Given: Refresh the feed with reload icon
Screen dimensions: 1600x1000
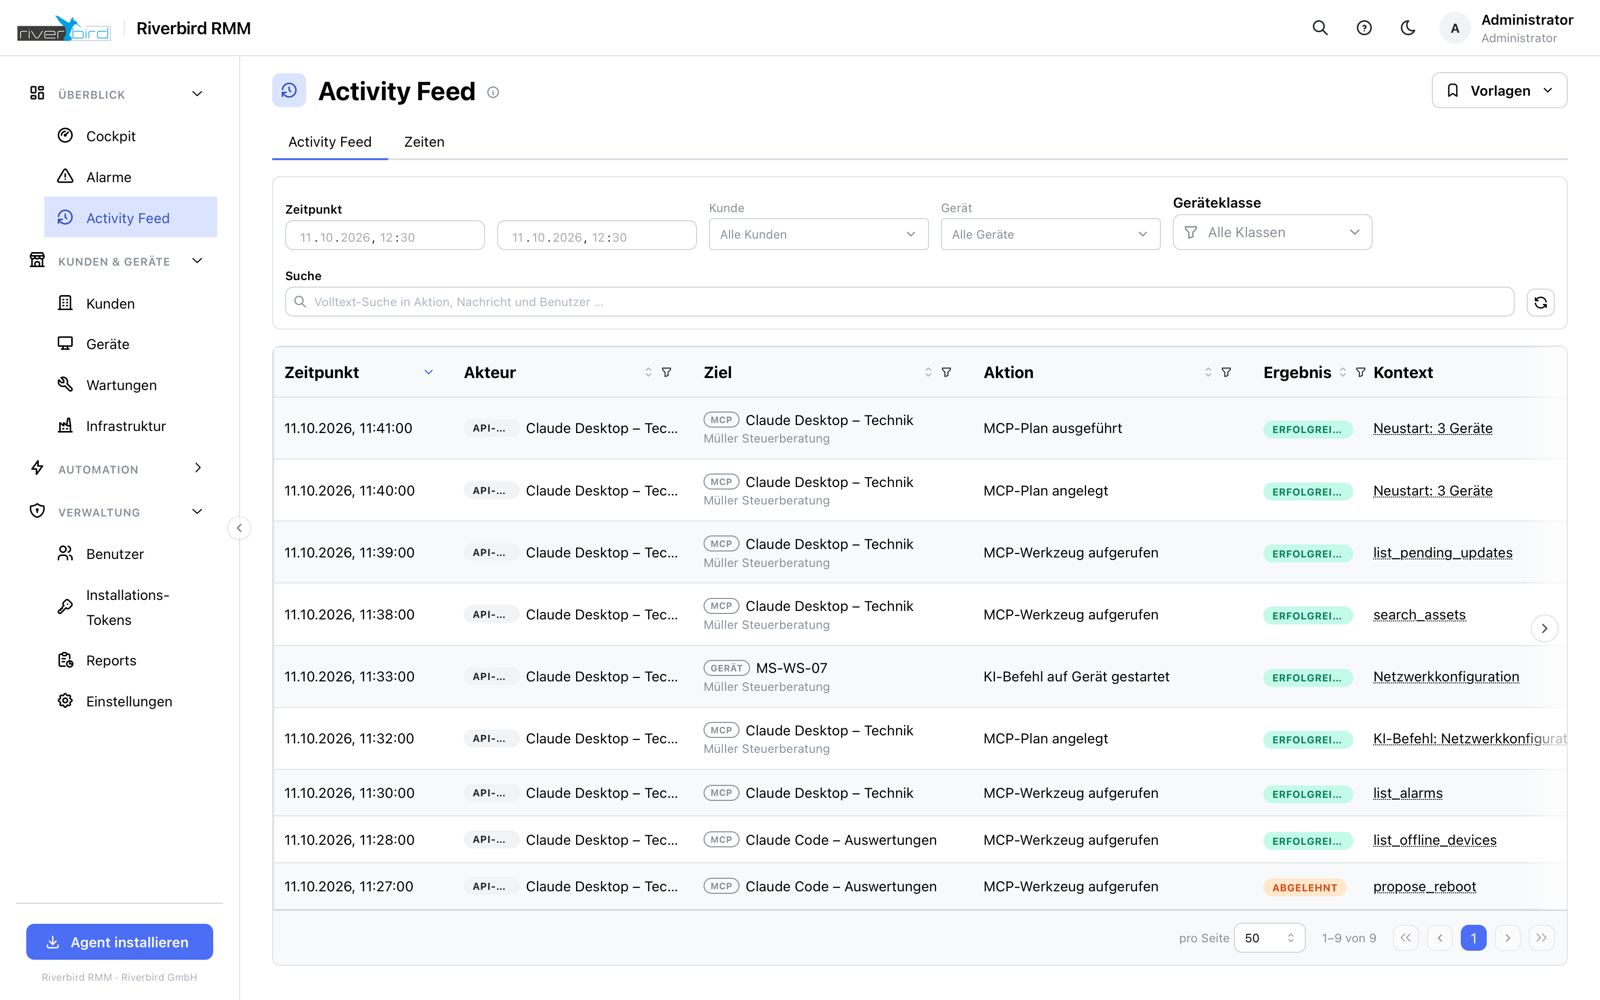Looking at the screenshot, I should (1541, 302).
